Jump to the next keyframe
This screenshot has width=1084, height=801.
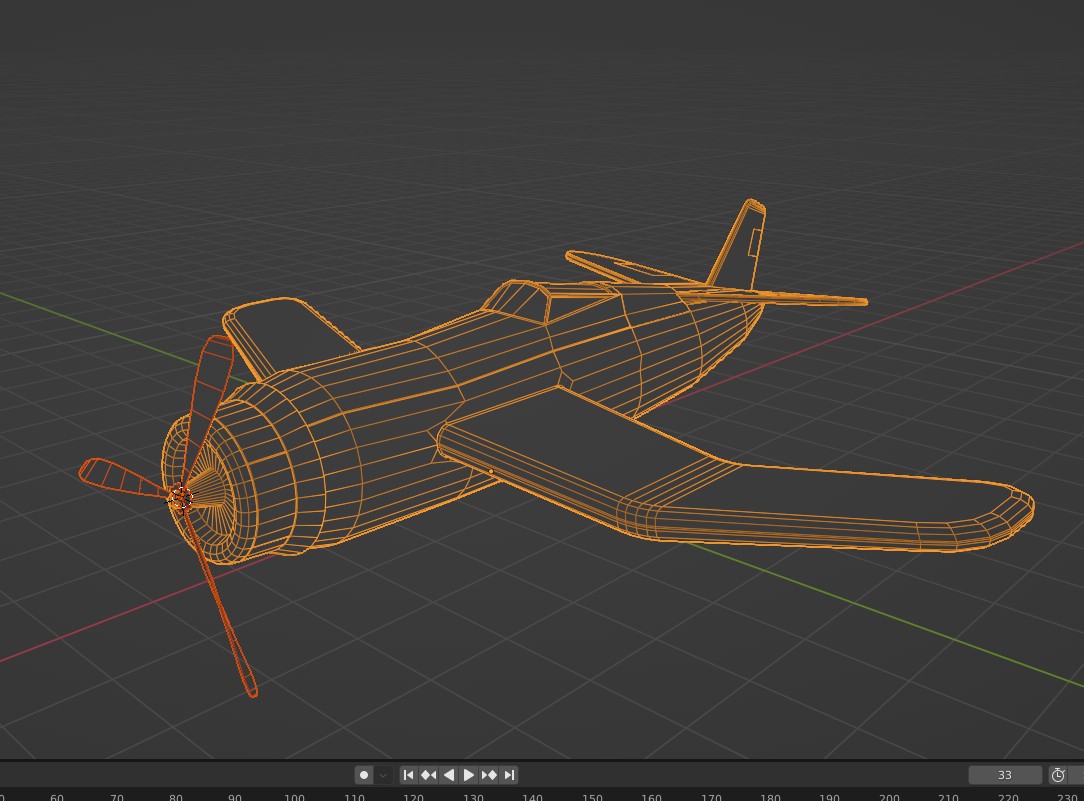(489, 774)
